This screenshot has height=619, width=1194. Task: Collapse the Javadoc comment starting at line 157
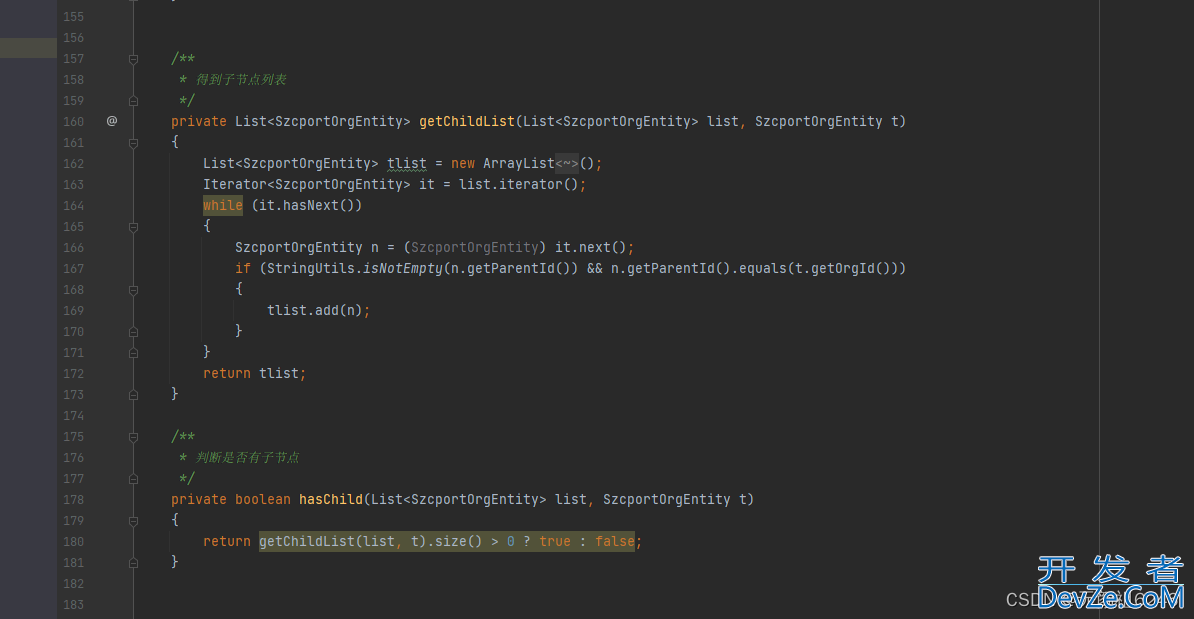[133, 59]
